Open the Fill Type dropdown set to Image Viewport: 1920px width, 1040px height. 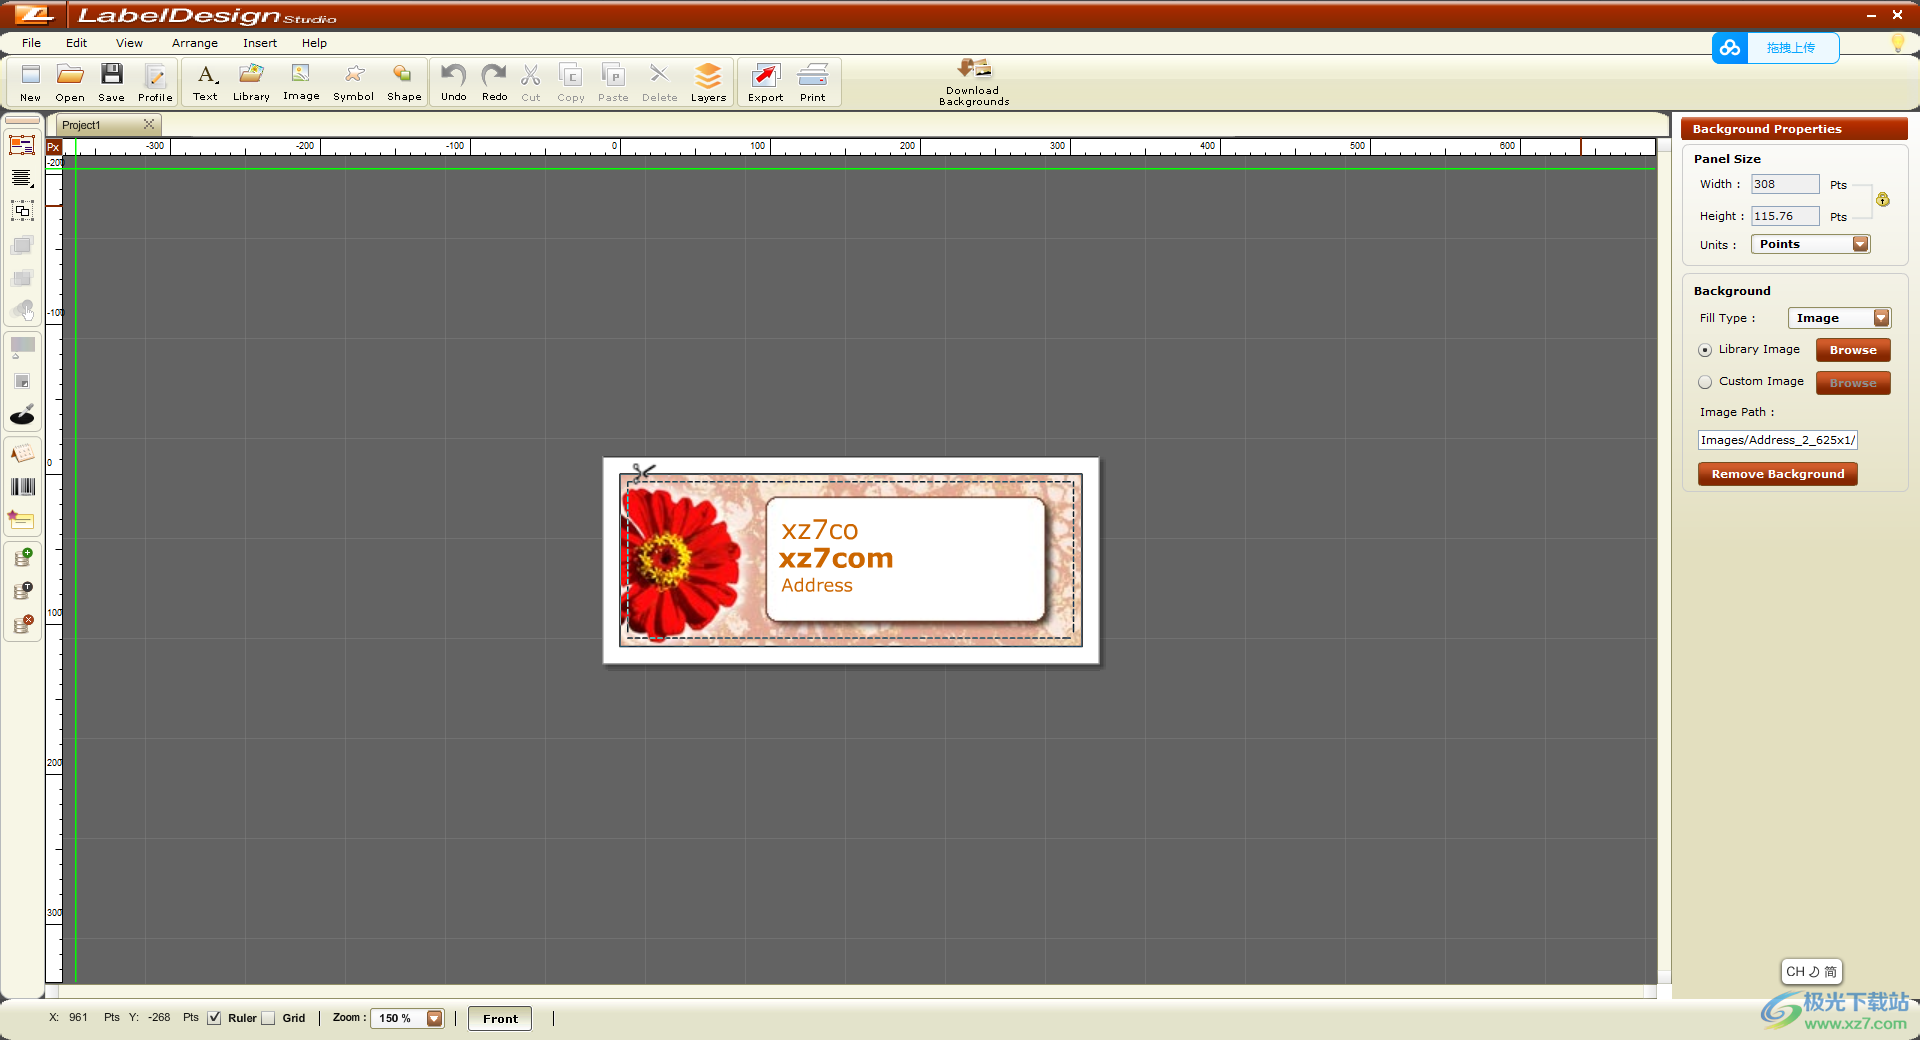click(1839, 317)
